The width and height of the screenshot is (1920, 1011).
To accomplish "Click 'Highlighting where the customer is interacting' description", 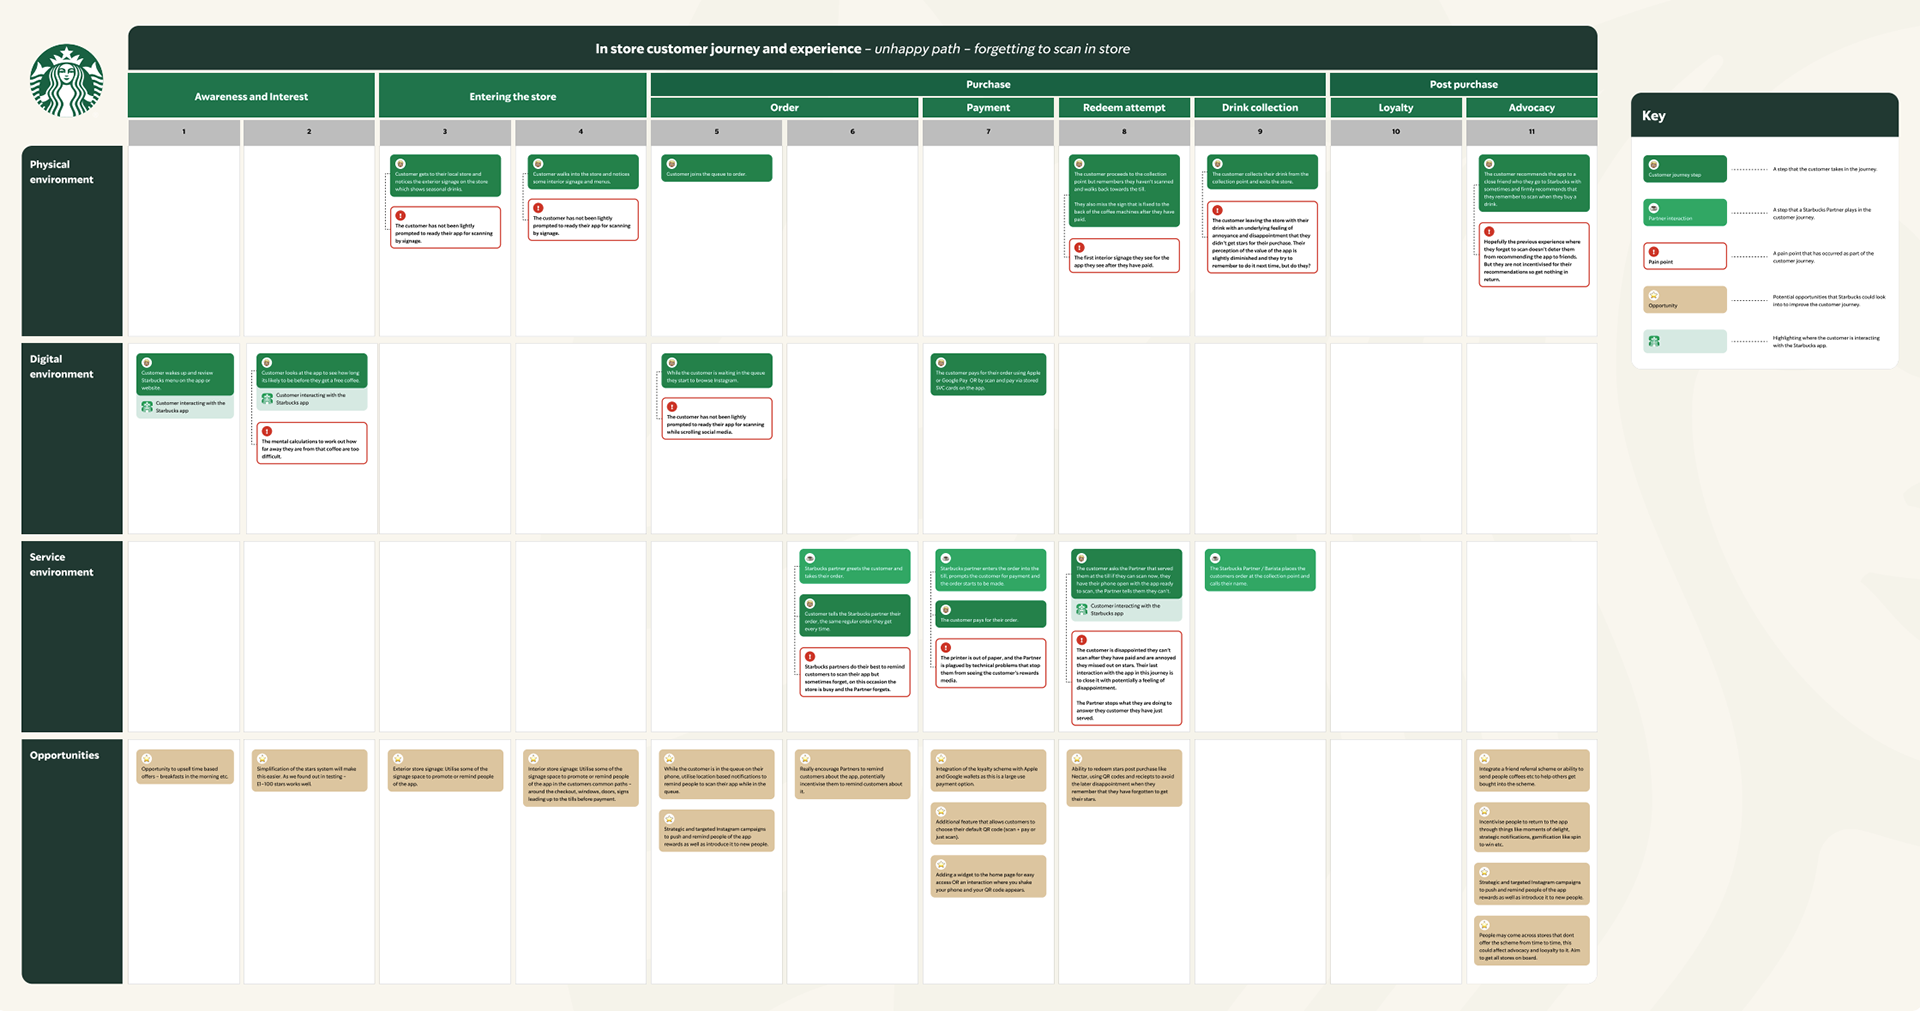I will (1826, 342).
